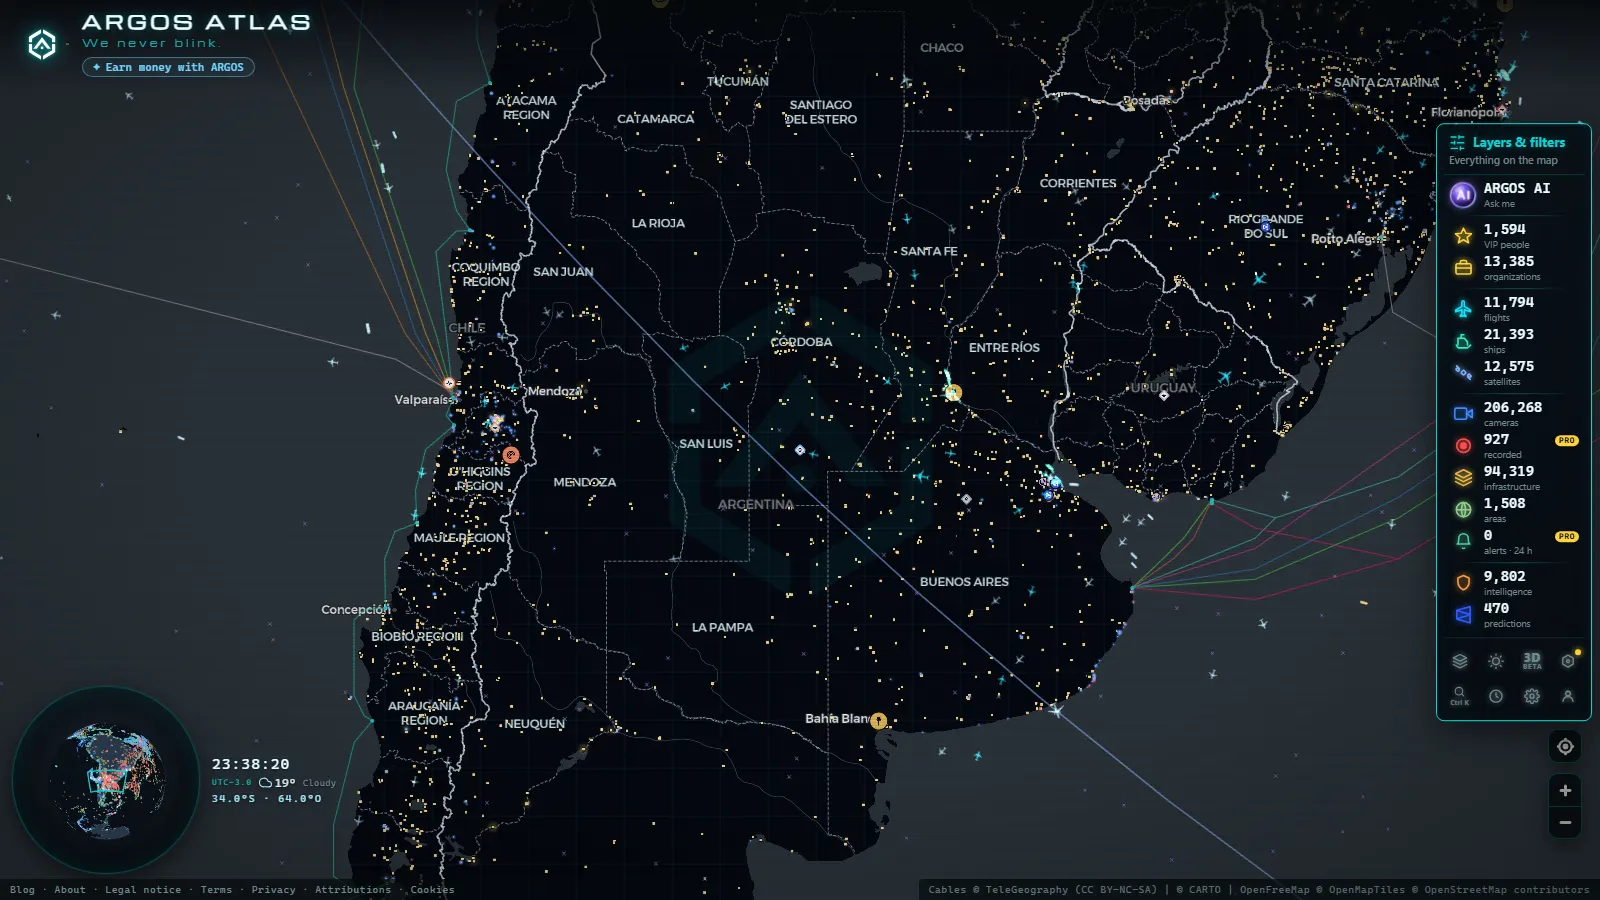
Task: Click the locate-me crosshair button
Action: (1565, 746)
